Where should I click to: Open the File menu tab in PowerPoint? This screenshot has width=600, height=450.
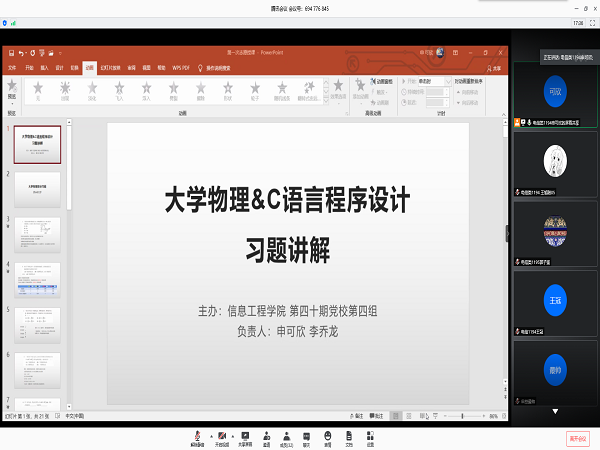click(13, 67)
